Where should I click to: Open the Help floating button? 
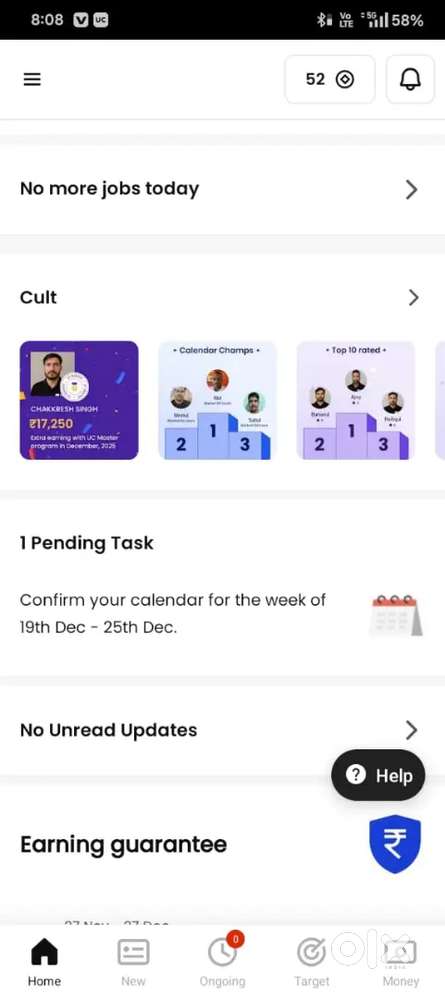pos(378,775)
